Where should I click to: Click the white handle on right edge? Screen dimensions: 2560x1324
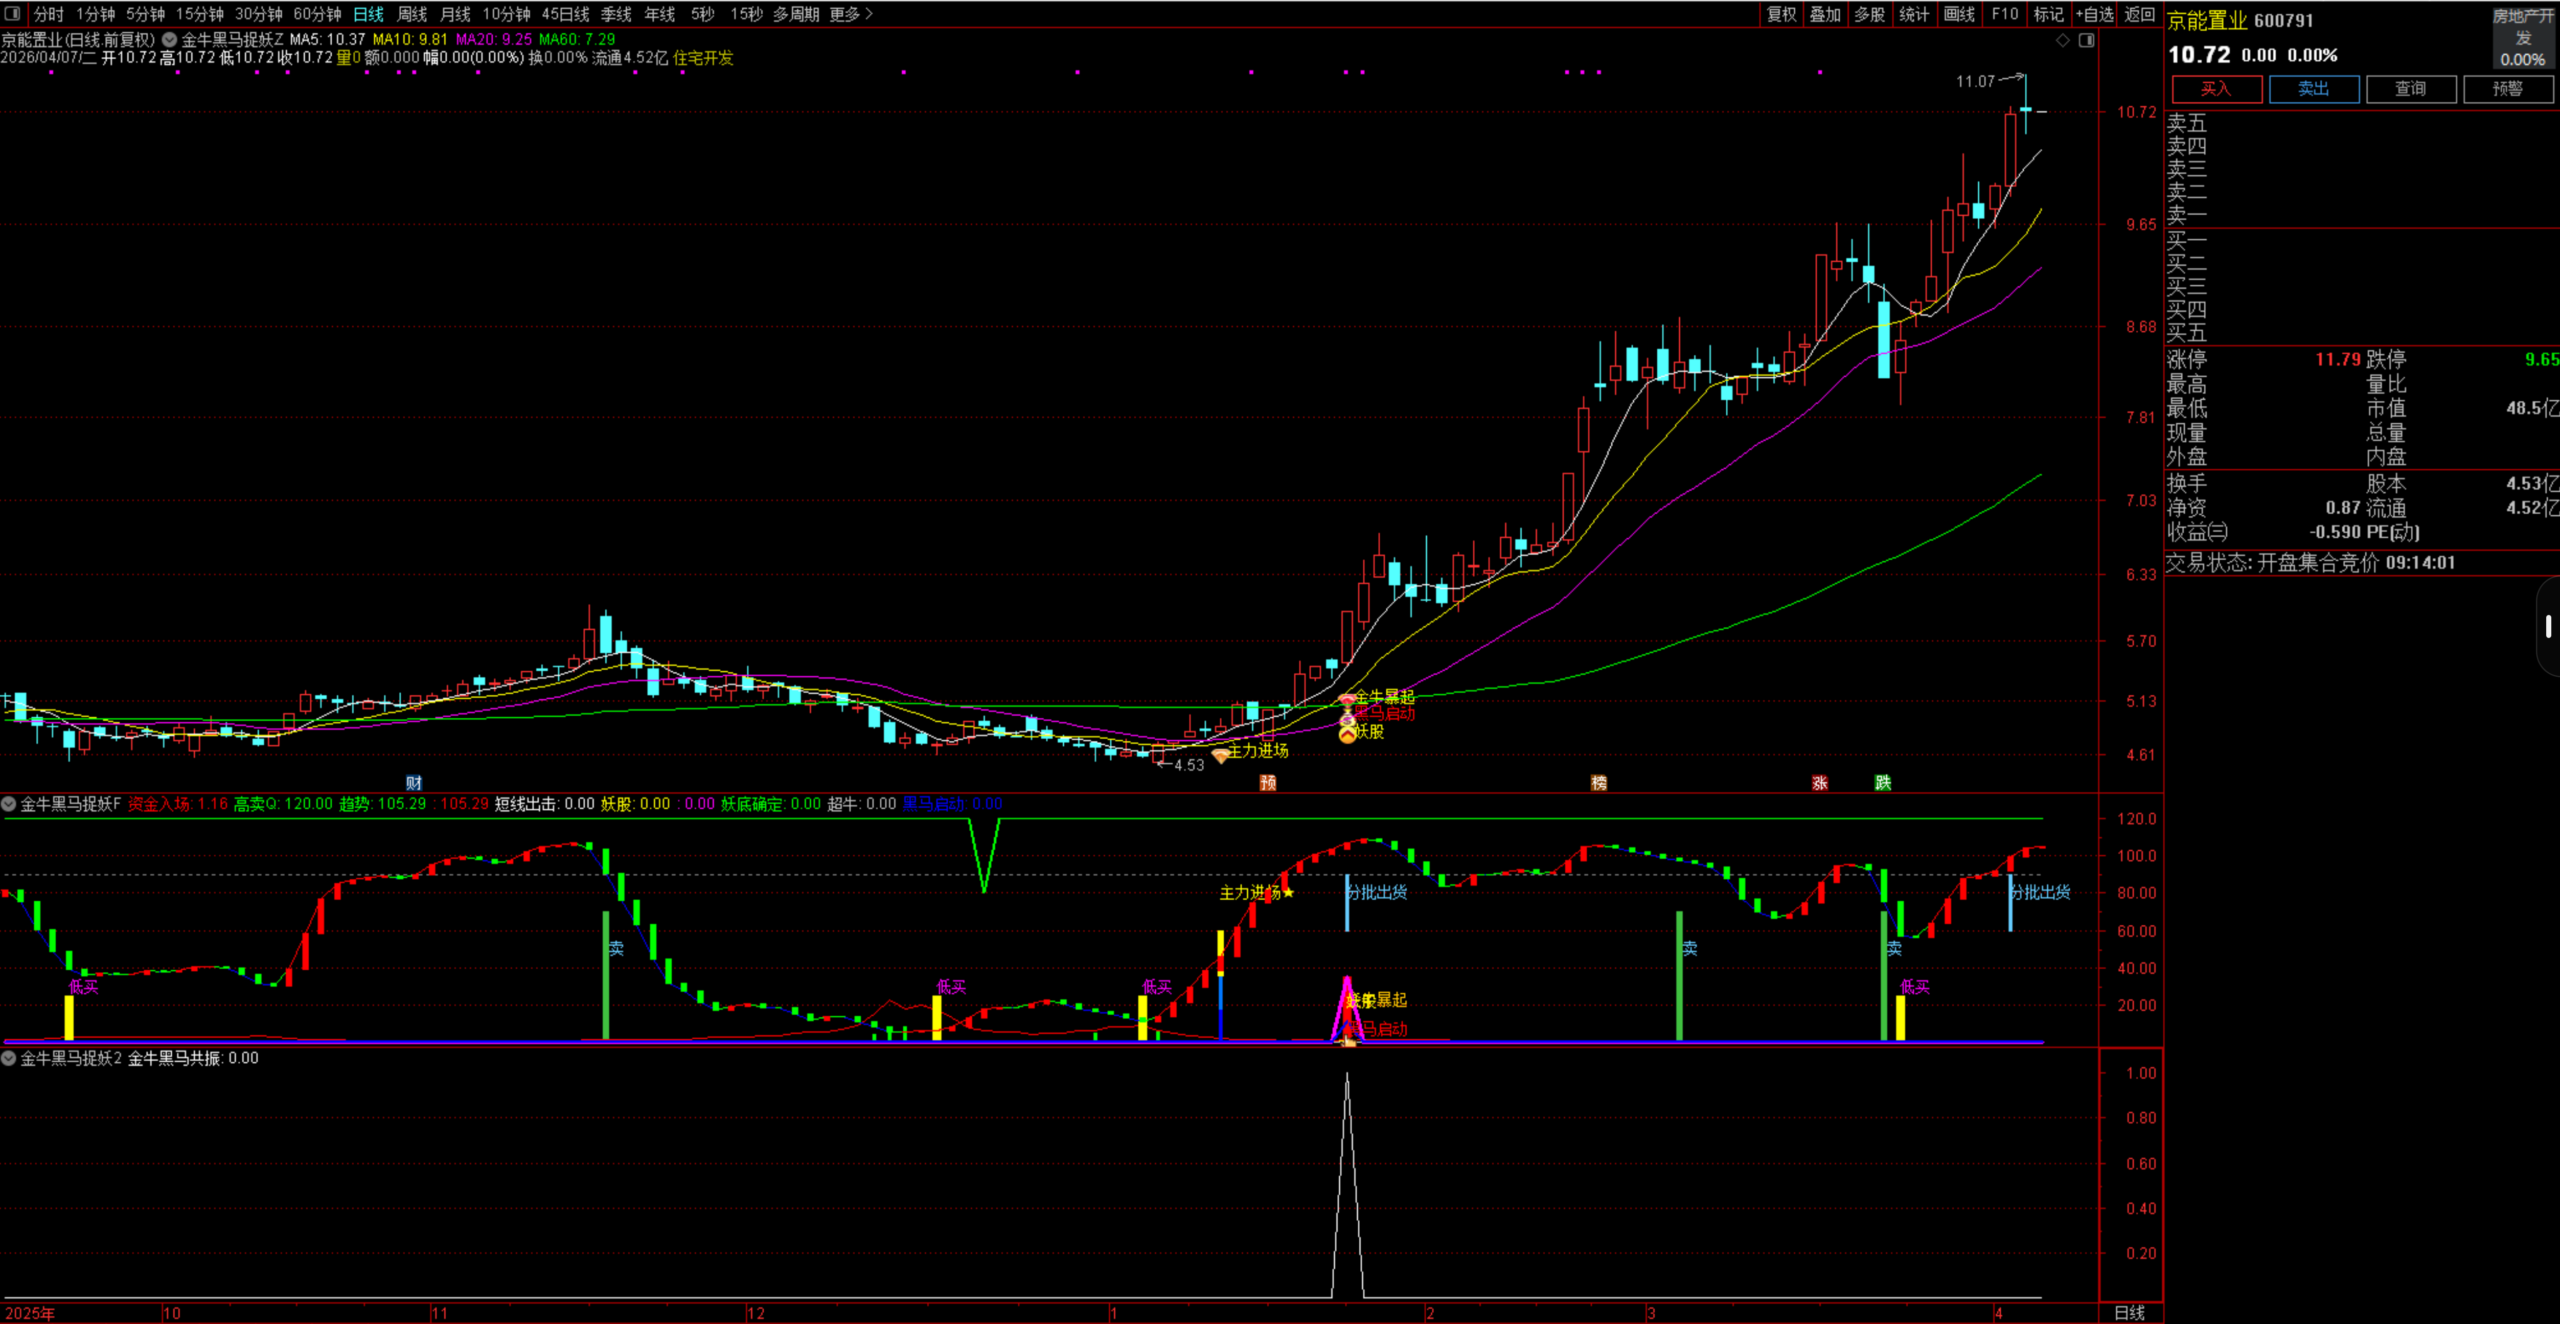tap(2548, 627)
